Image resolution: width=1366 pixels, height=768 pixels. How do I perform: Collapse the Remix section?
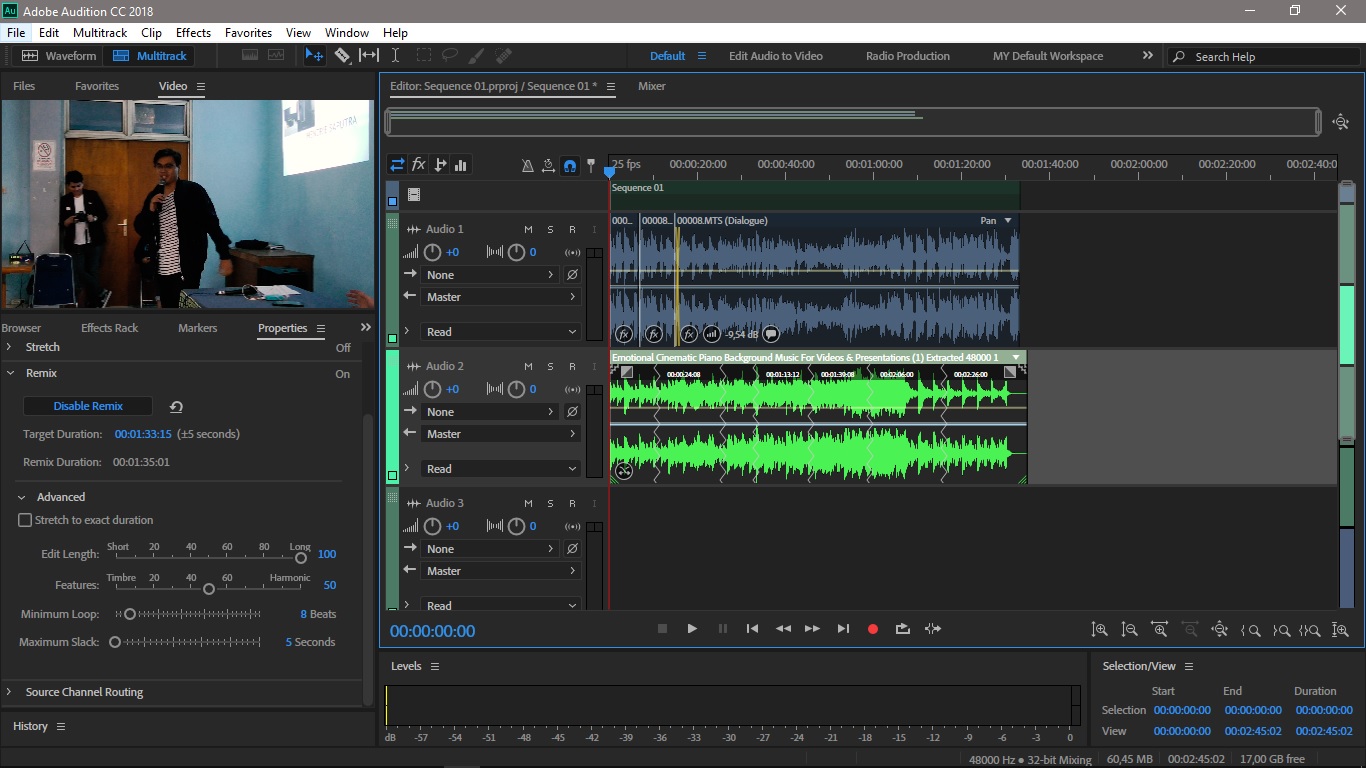point(9,373)
